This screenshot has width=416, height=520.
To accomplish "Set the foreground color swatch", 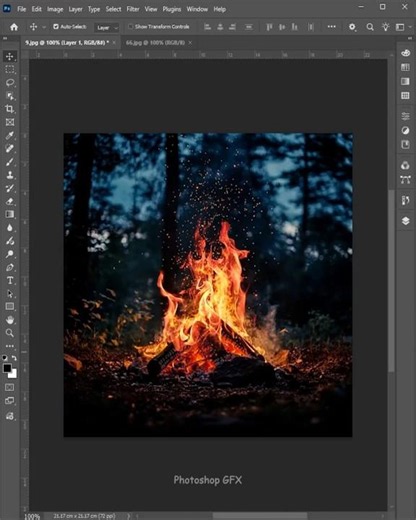I will point(7,368).
